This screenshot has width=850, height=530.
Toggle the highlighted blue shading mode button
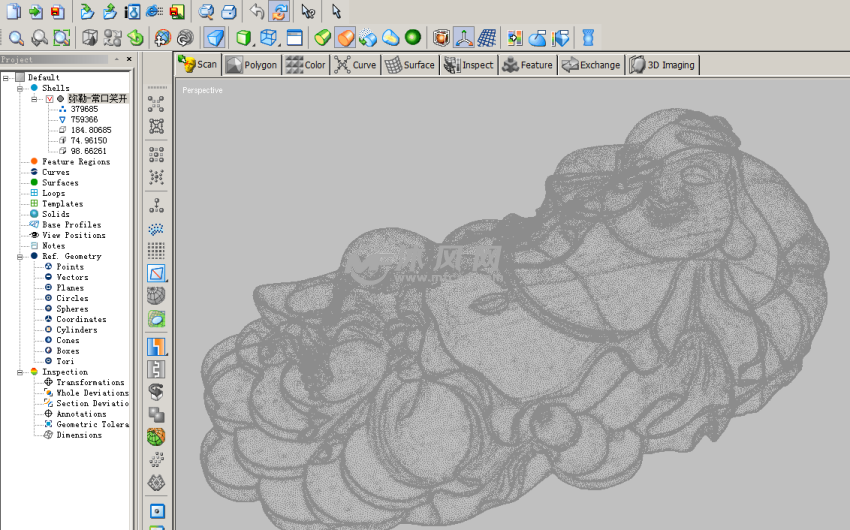214,38
